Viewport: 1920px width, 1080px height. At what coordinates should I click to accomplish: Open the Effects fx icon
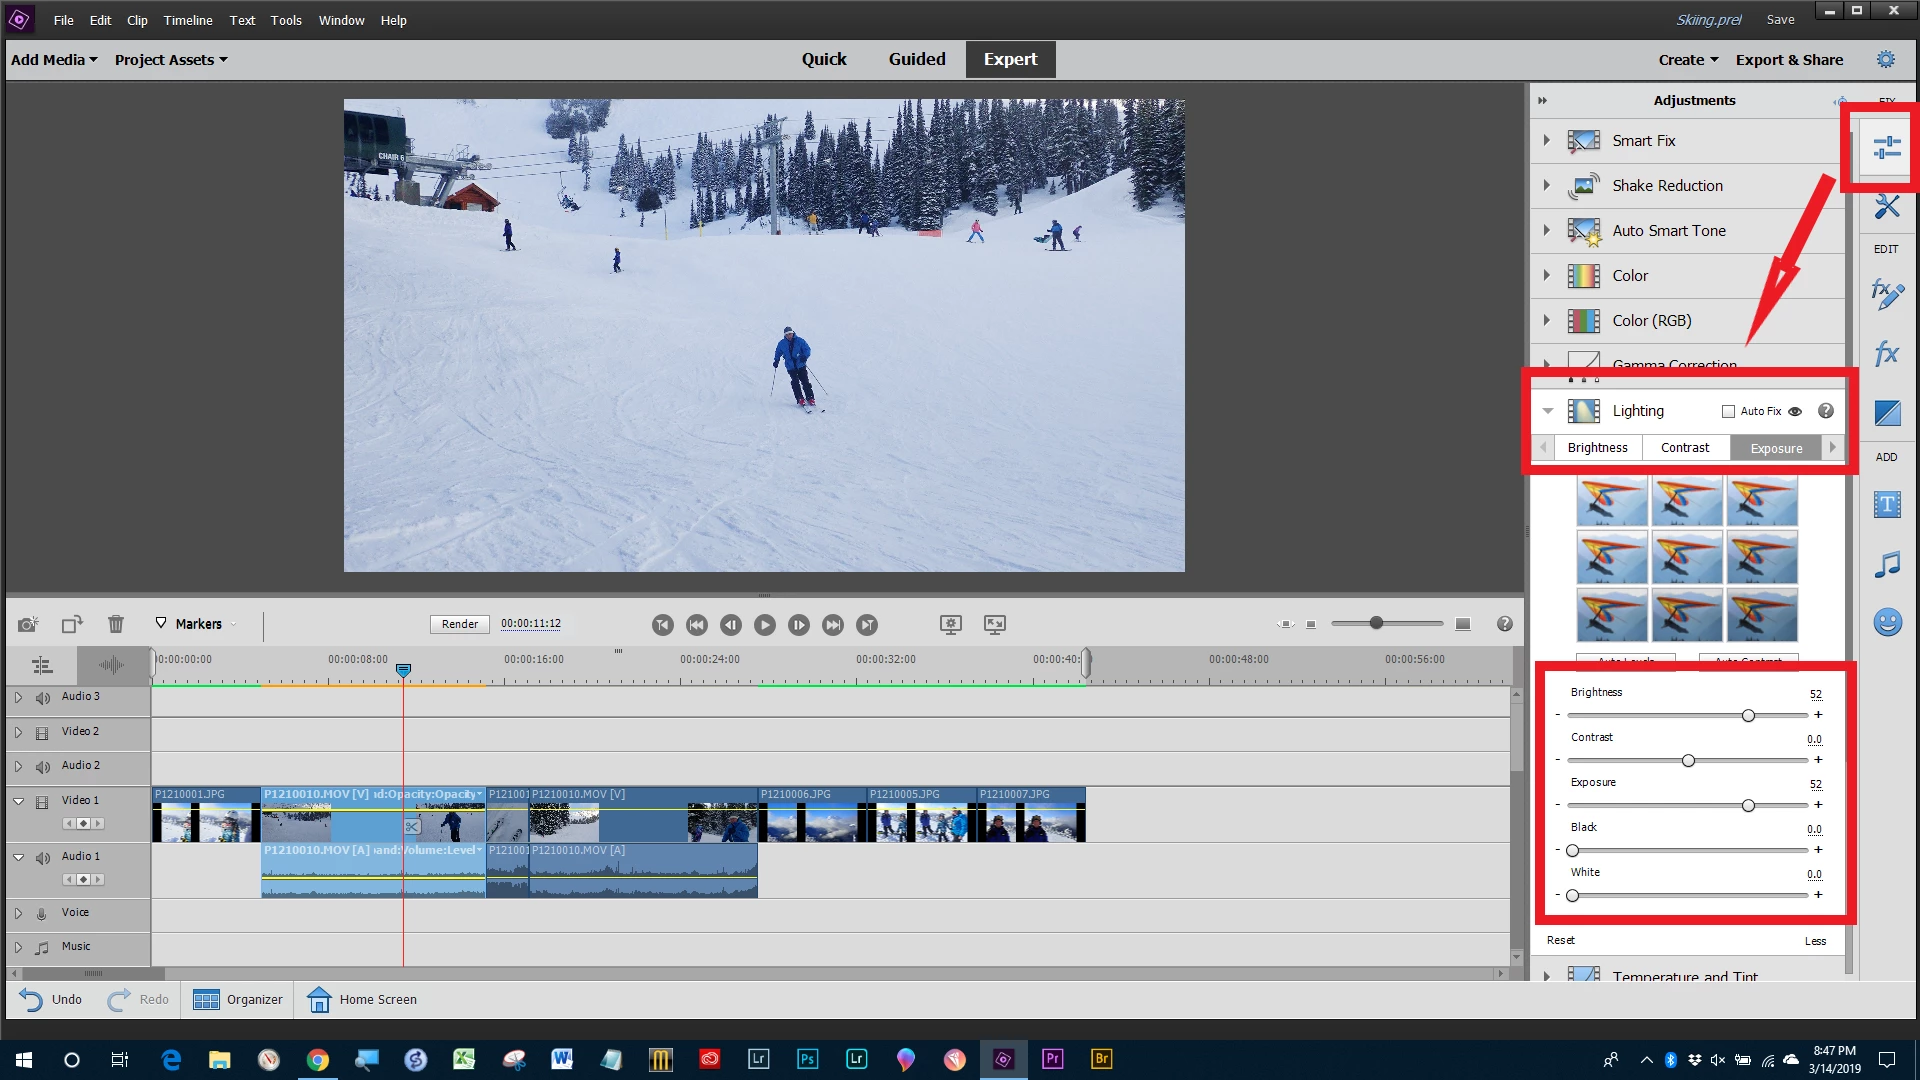point(1886,353)
